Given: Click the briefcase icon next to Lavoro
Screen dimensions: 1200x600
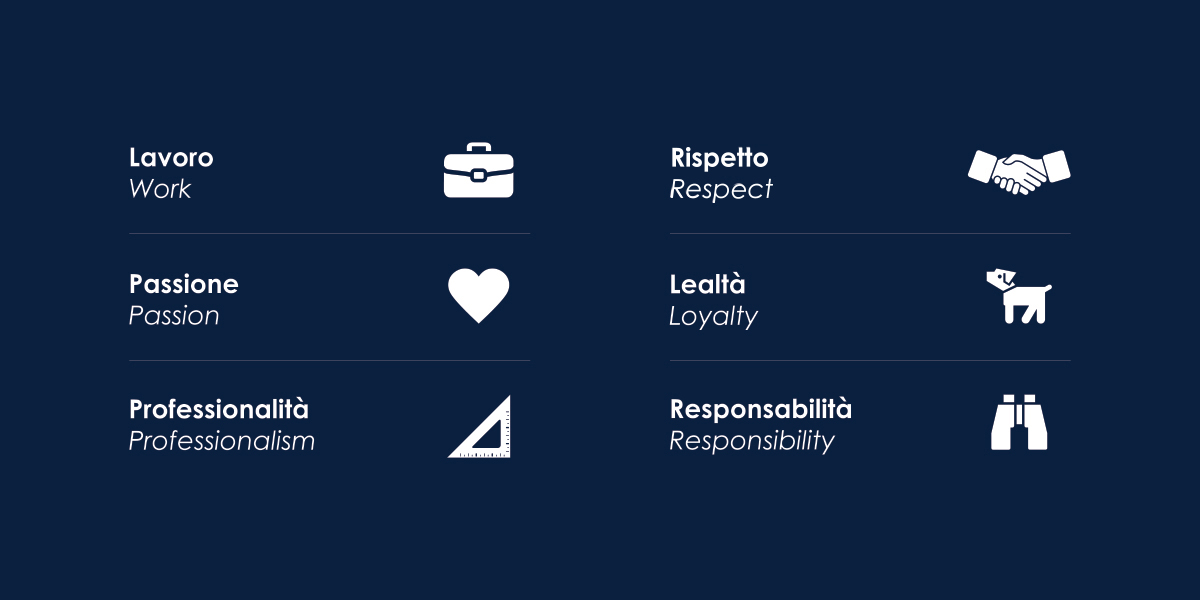Looking at the screenshot, I should tap(478, 171).
